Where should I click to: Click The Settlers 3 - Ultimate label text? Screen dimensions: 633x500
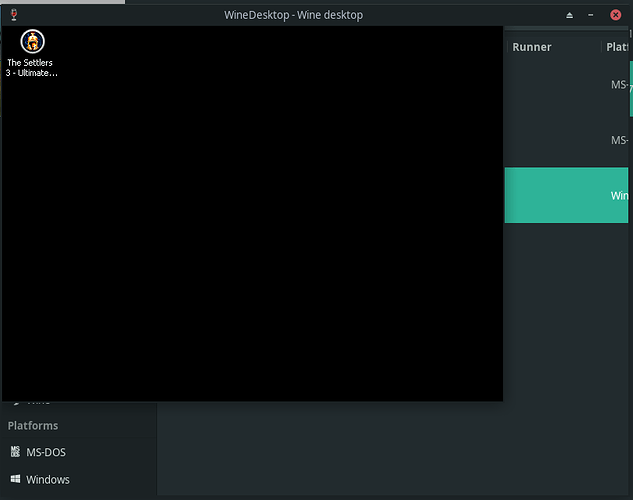tap(31, 68)
